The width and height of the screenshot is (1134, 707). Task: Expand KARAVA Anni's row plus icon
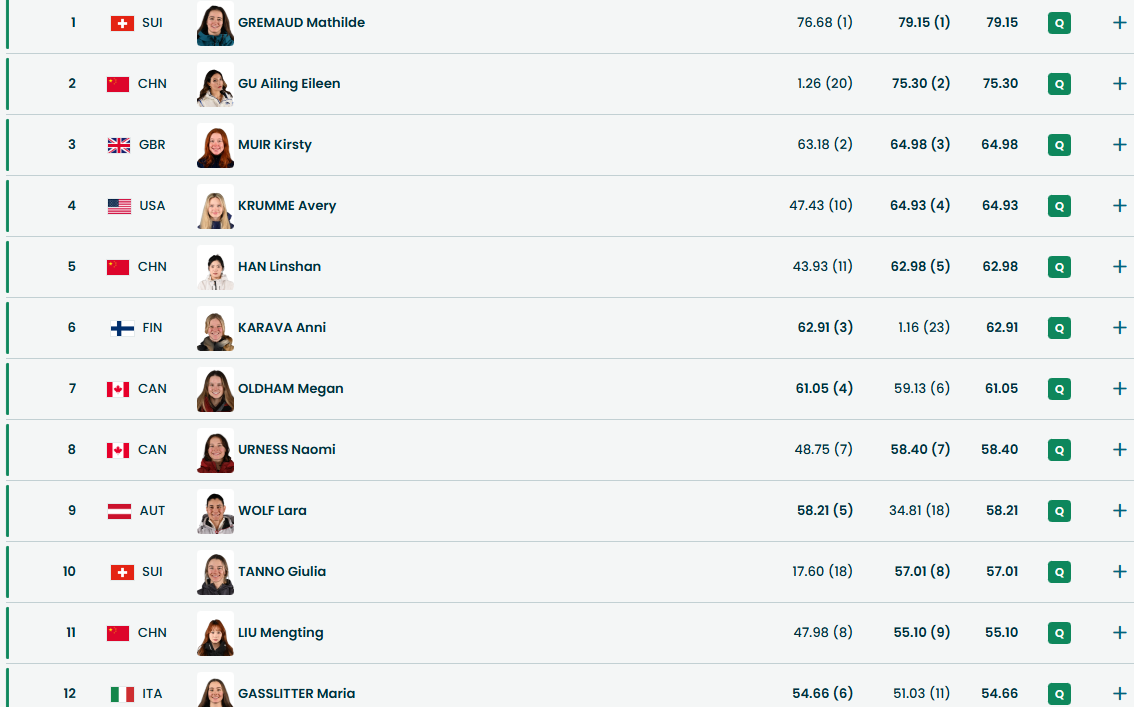click(1119, 328)
